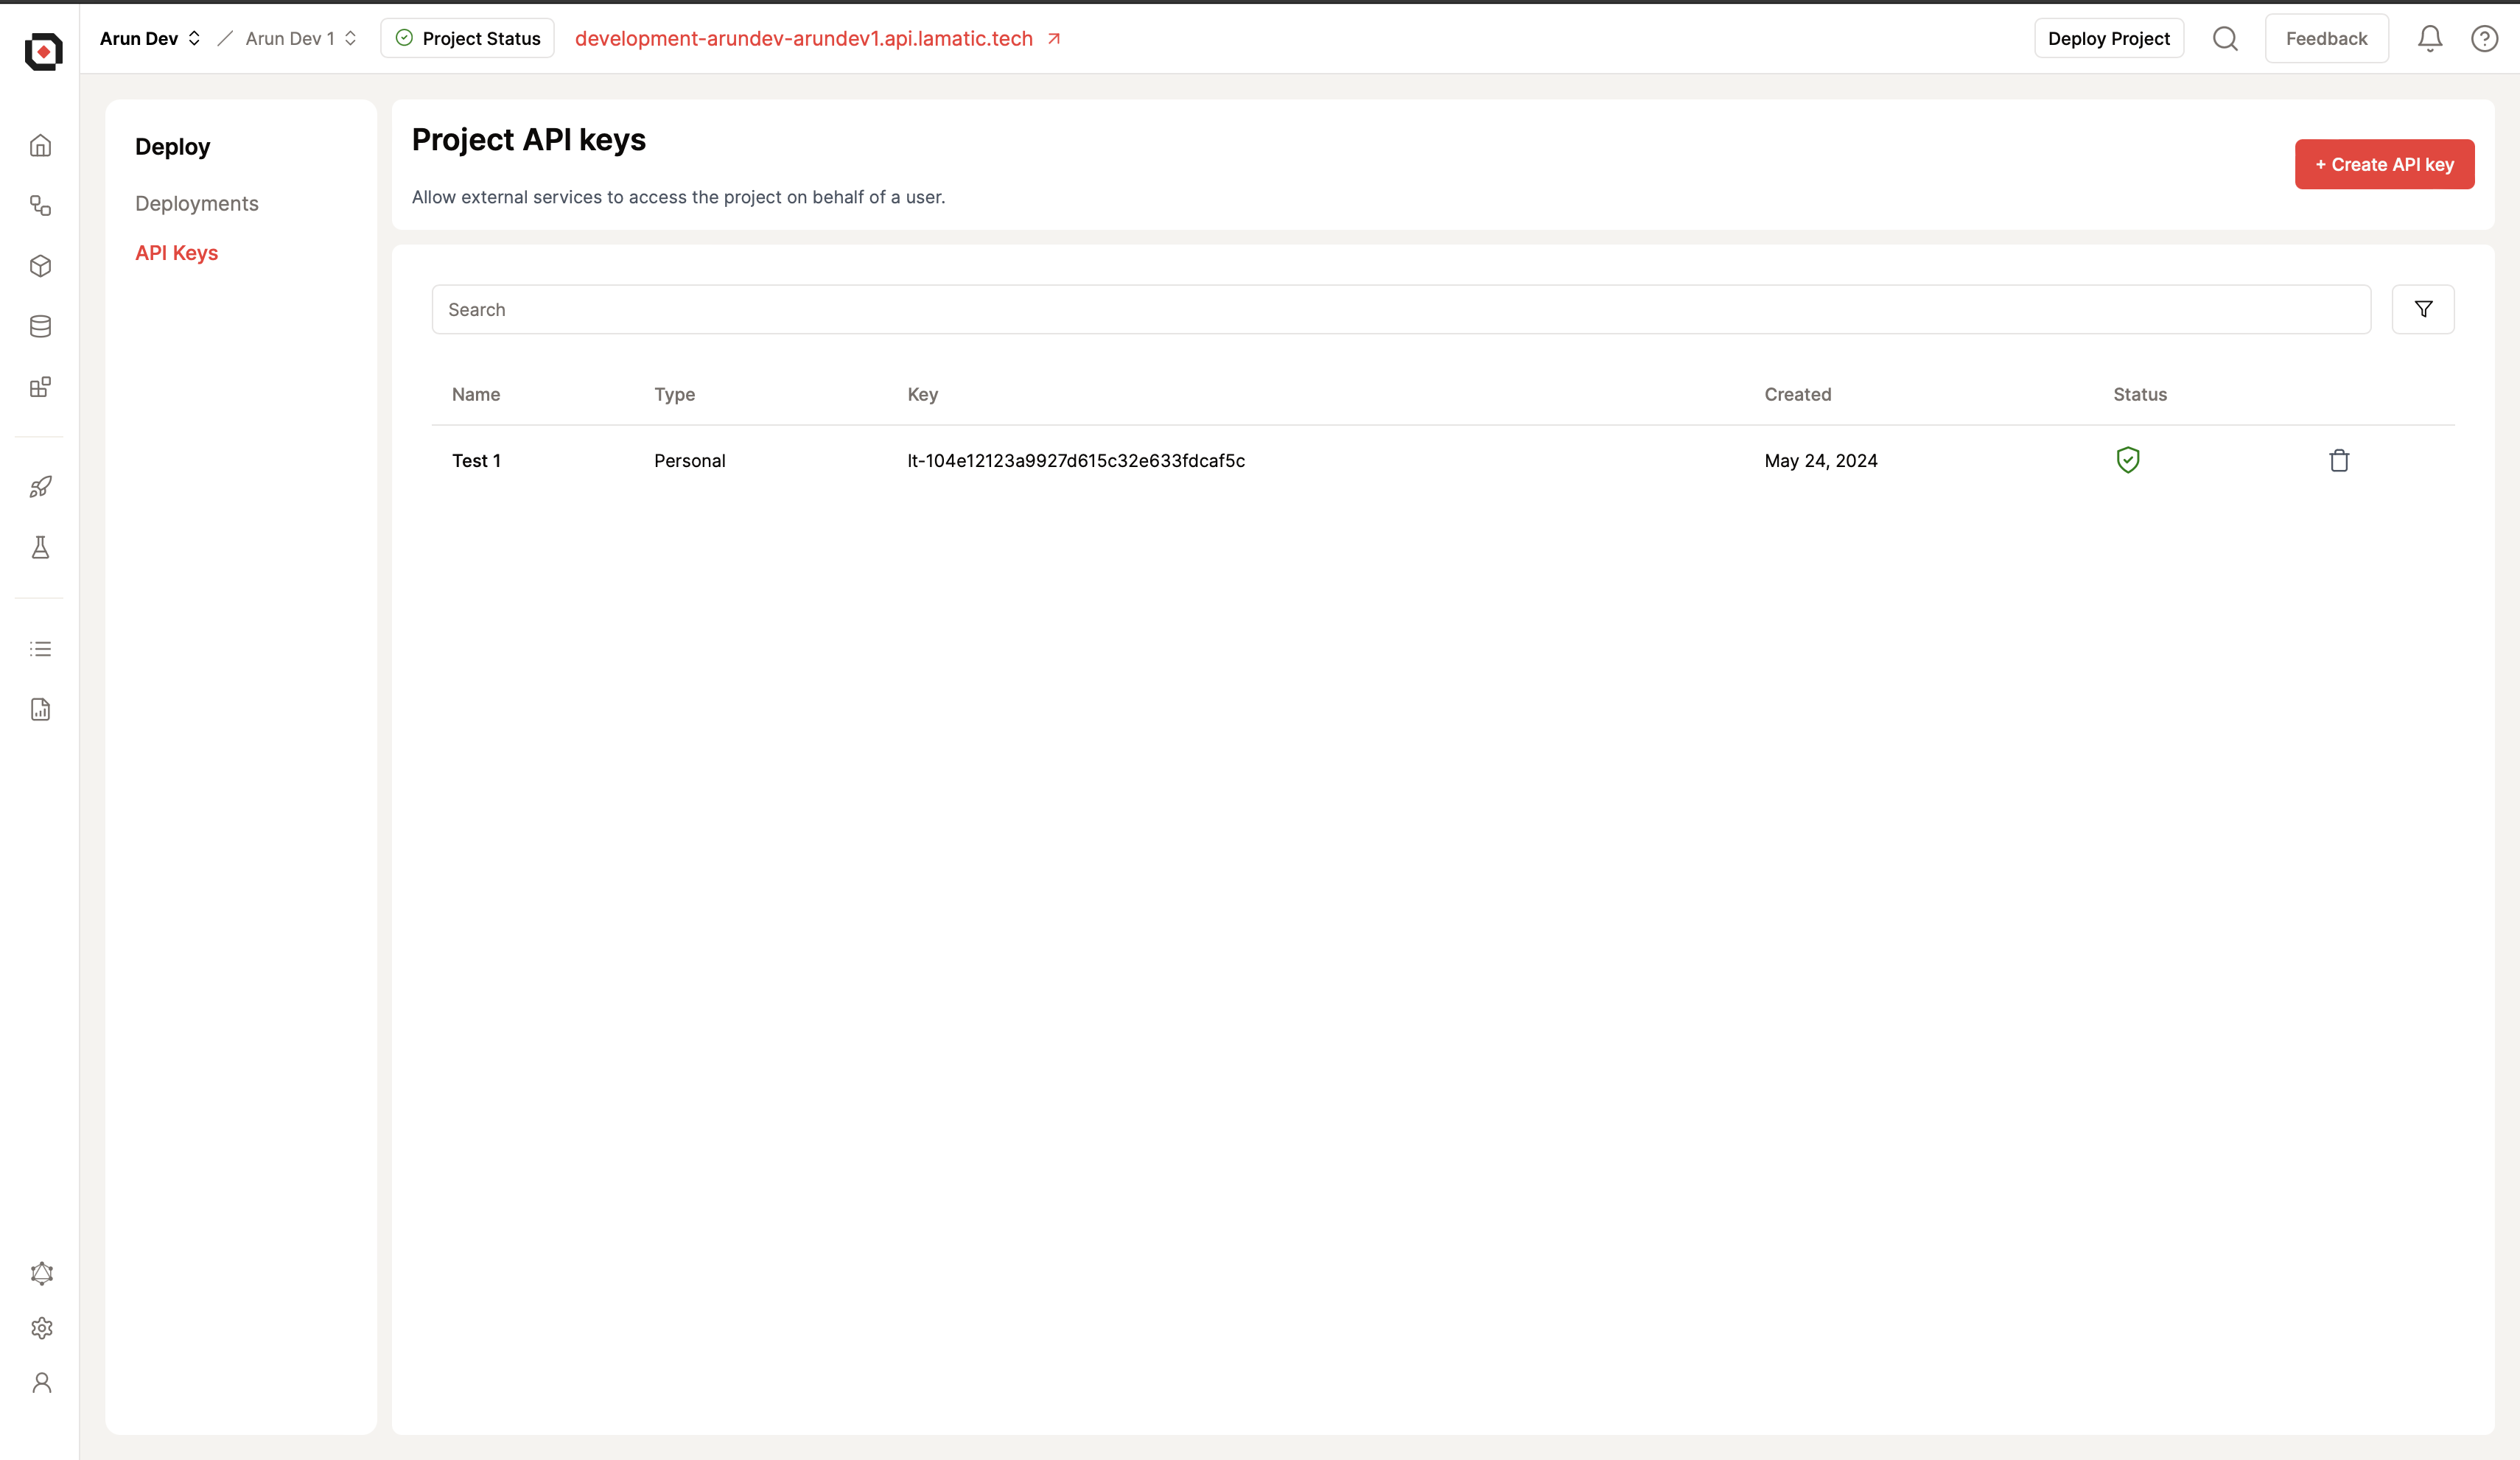Image resolution: width=2520 pixels, height=1460 pixels.
Task: Click the Deployments menu item
Action: coord(197,203)
